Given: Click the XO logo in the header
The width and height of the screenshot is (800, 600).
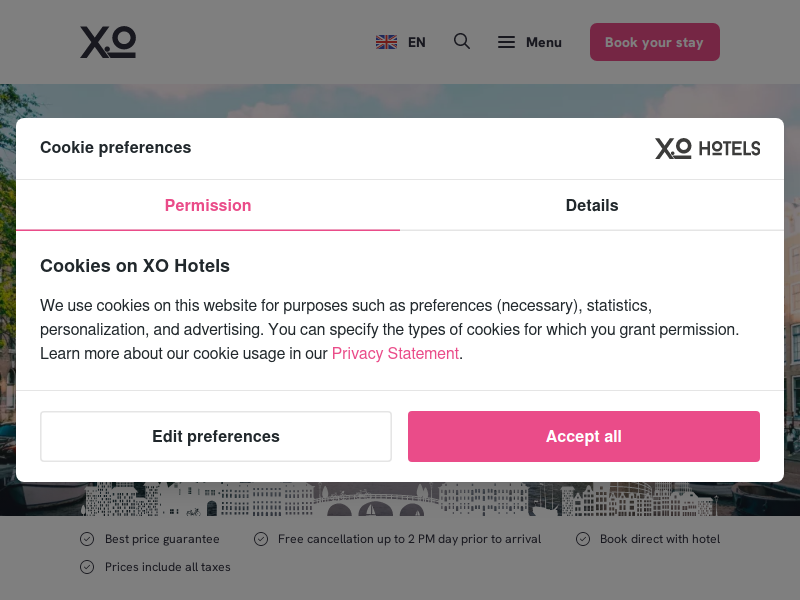Looking at the screenshot, I should [x=108, y=42].
